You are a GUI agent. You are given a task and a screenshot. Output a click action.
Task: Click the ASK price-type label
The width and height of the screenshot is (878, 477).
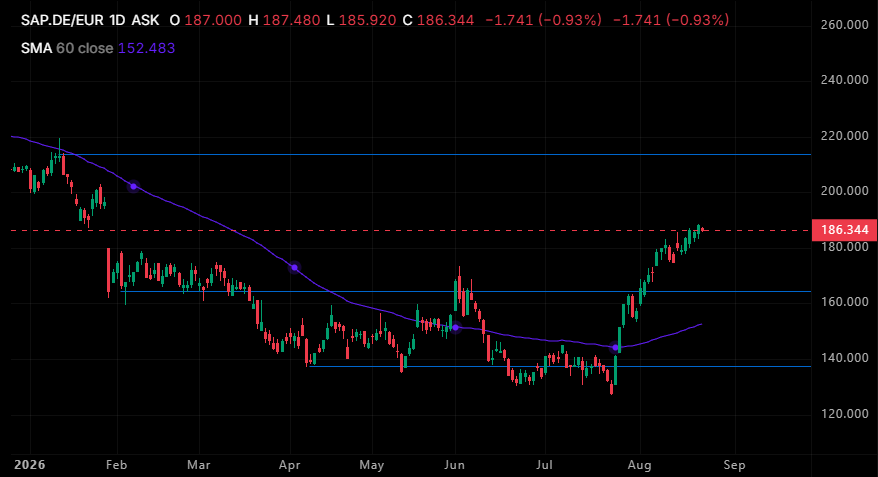click(146, 20)
